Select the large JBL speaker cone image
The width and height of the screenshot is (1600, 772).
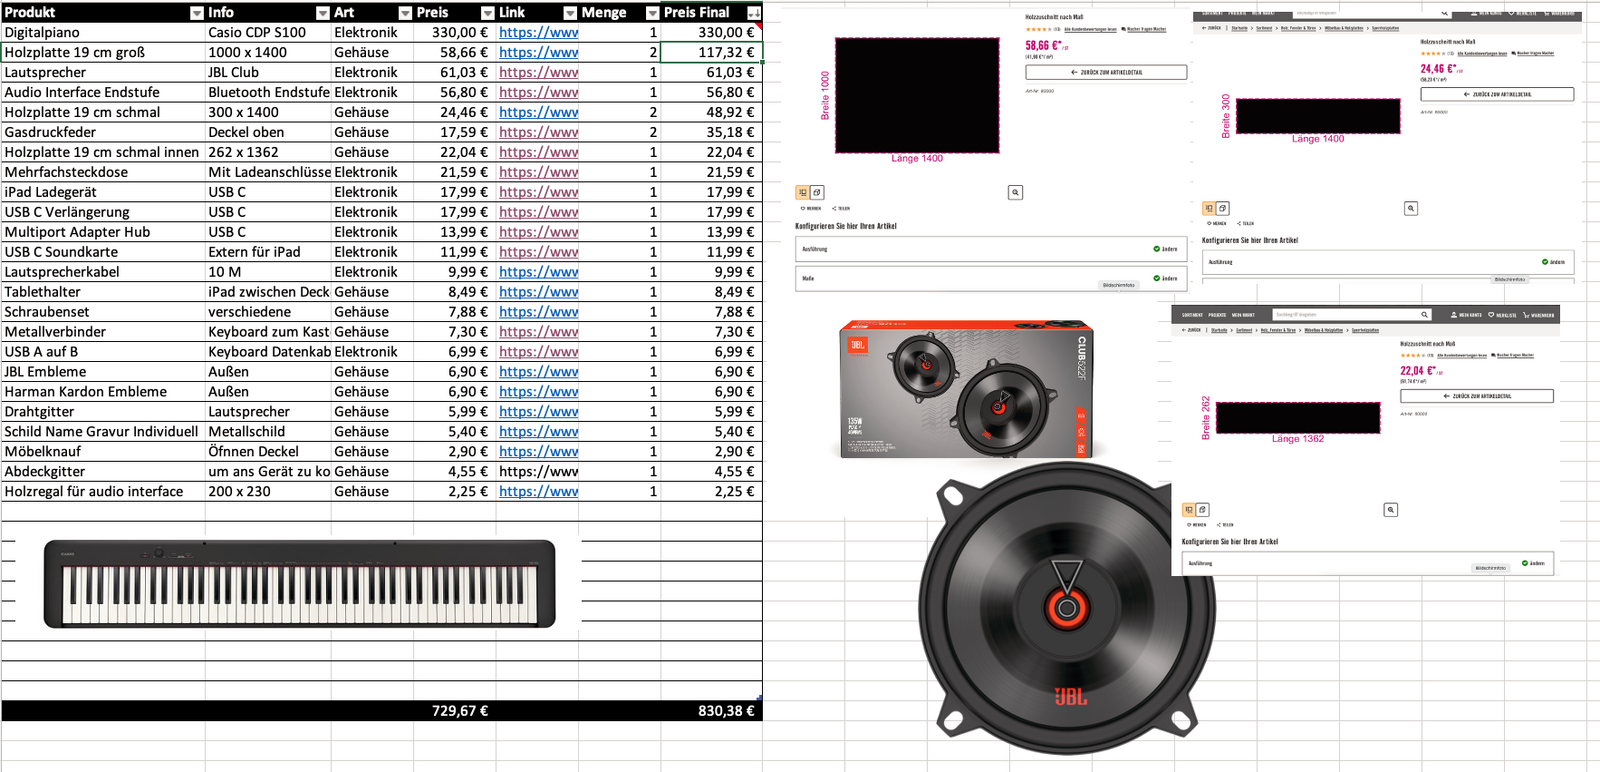pyautogui.click(x=1067, y=609)
